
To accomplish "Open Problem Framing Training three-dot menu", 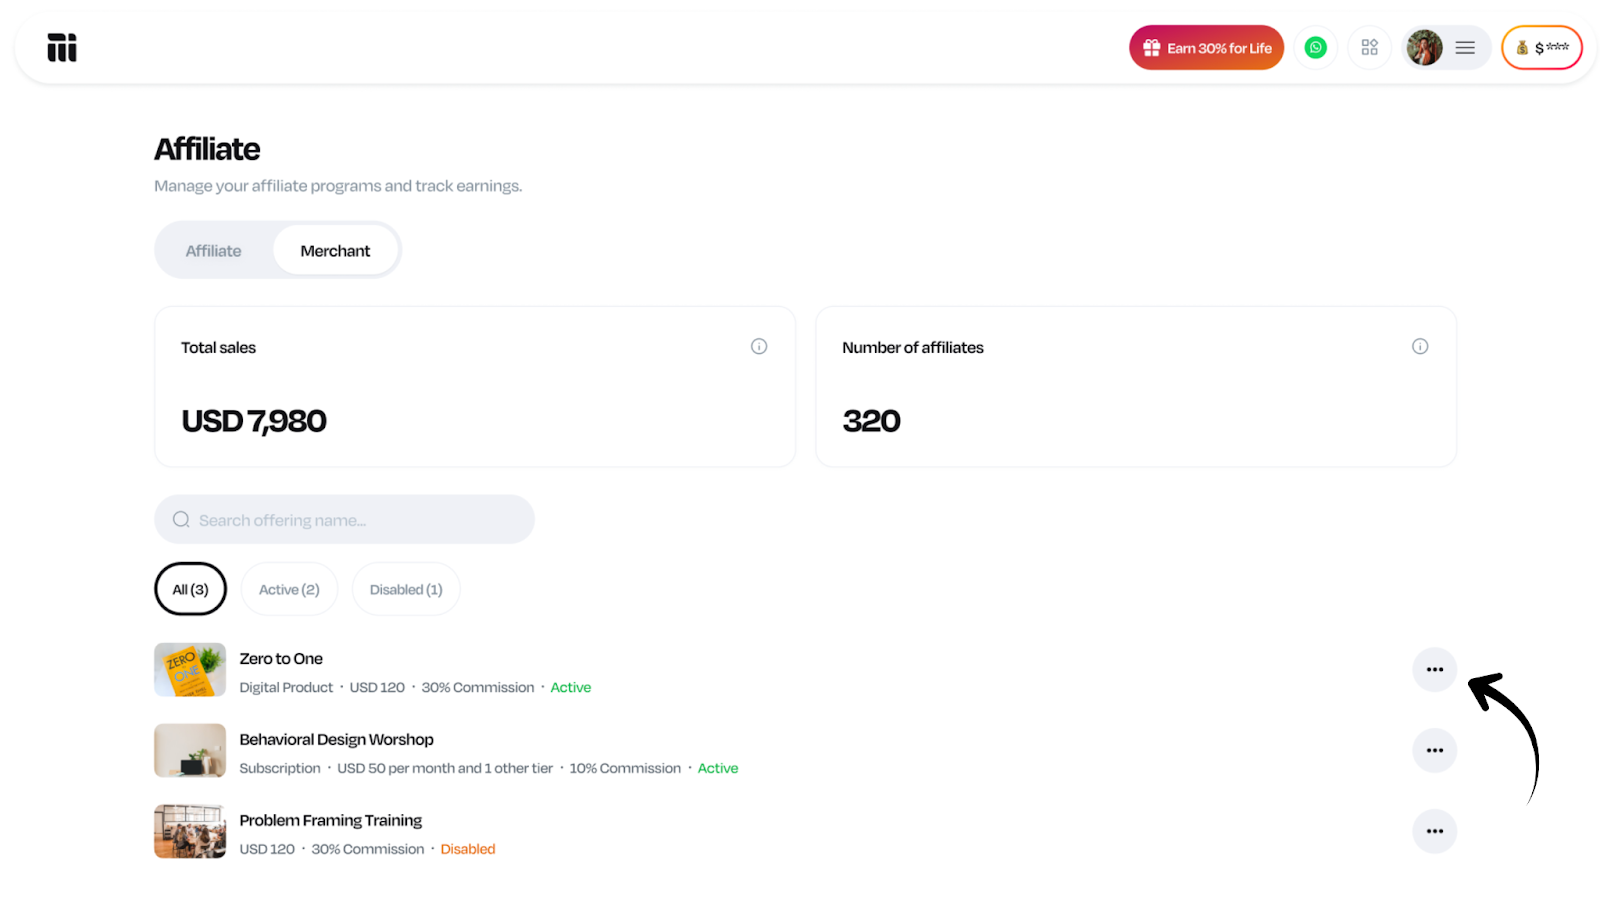I will click(1434, 832).
